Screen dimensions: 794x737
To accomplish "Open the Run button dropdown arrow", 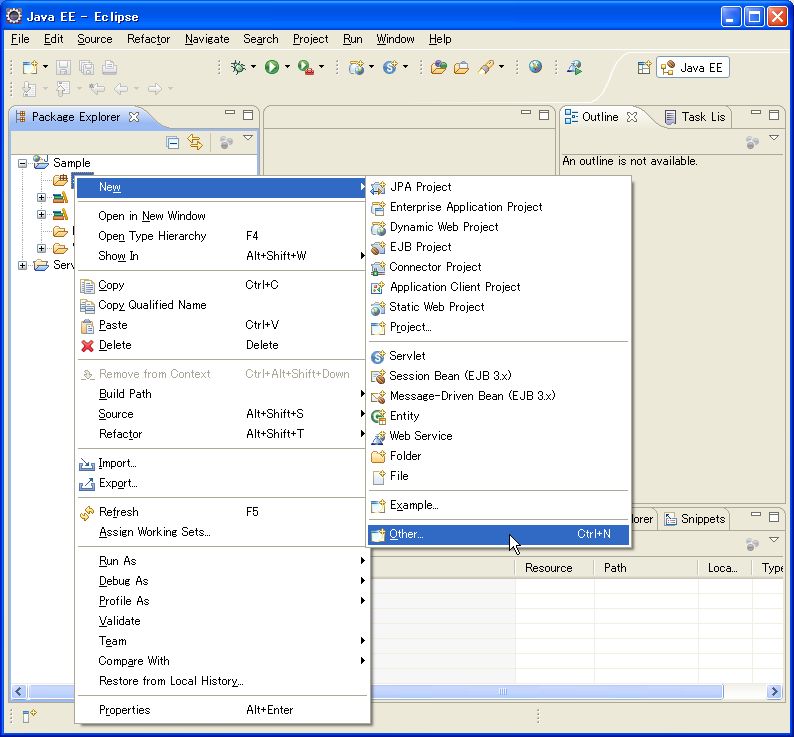I will [x=287, y=68].
